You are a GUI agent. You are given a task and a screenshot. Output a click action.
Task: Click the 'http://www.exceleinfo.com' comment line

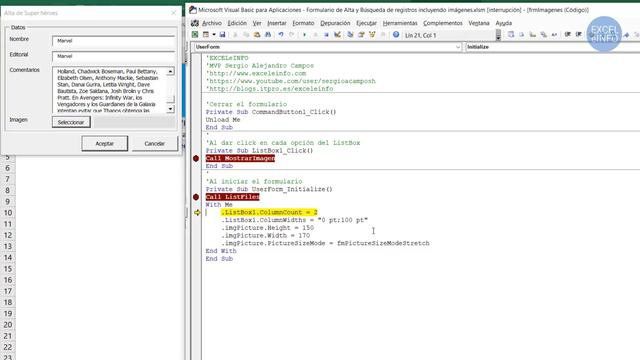pyautogui.click(x=256, y=73)
